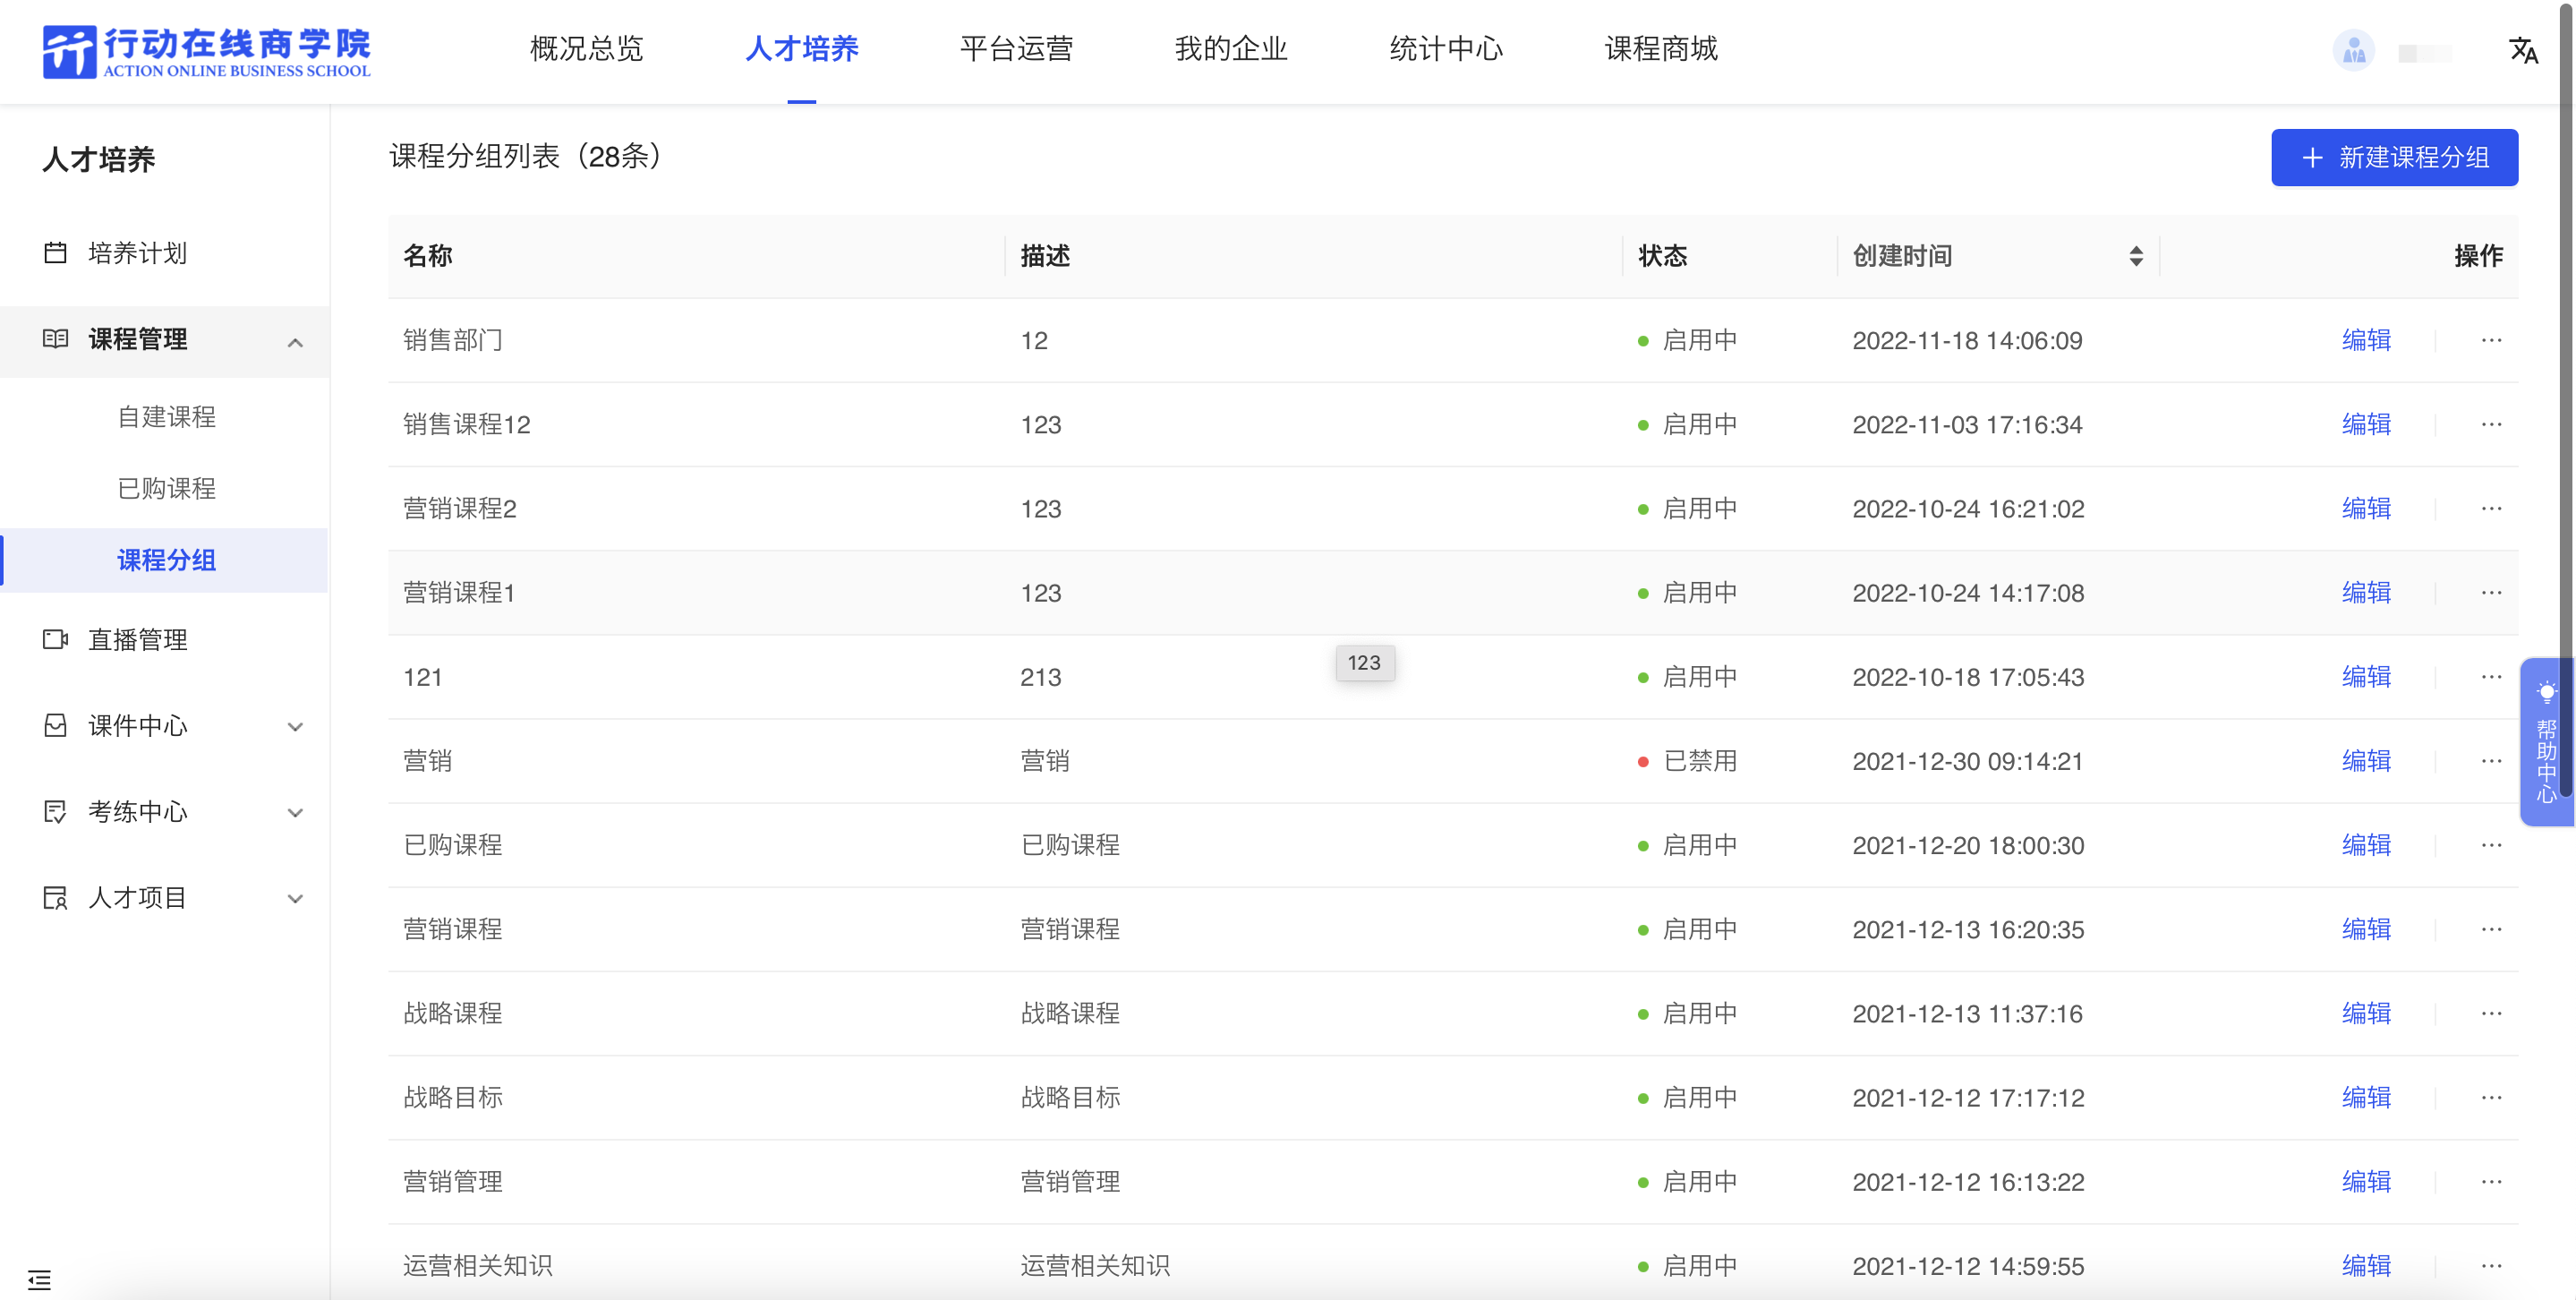Expand the 考练中心 menu chevron

(295, 812)
